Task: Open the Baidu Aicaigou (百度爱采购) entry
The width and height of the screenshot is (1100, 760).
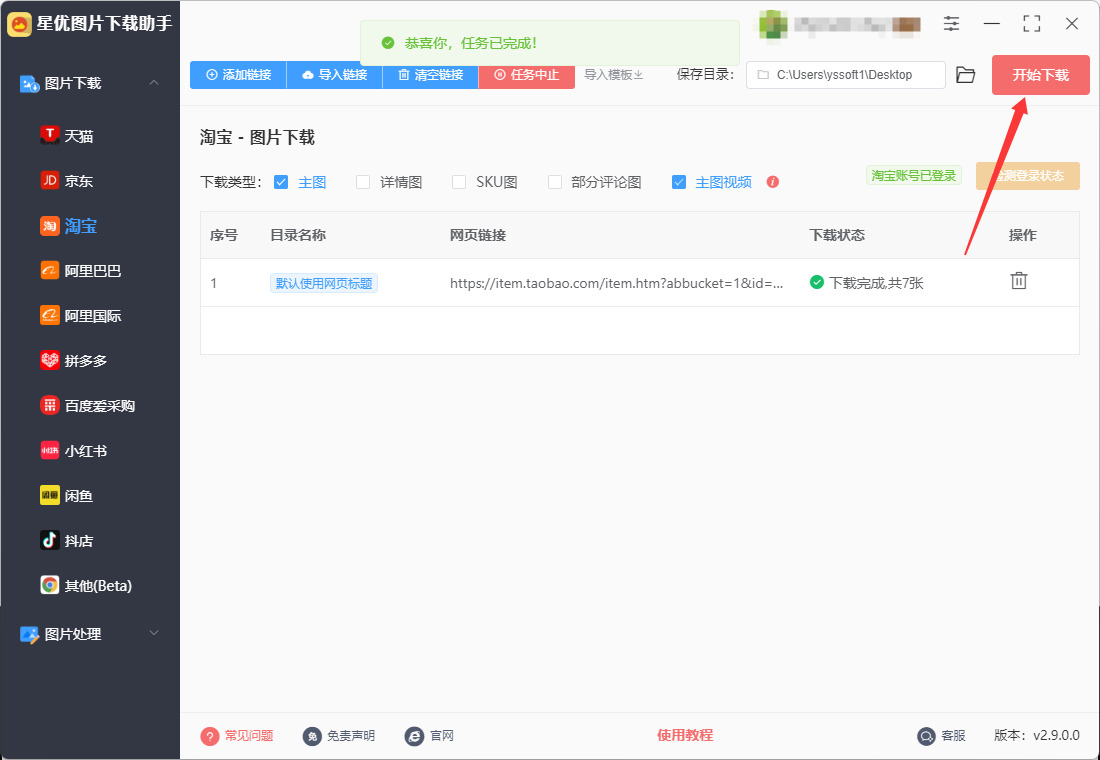Action: point(90,406)
